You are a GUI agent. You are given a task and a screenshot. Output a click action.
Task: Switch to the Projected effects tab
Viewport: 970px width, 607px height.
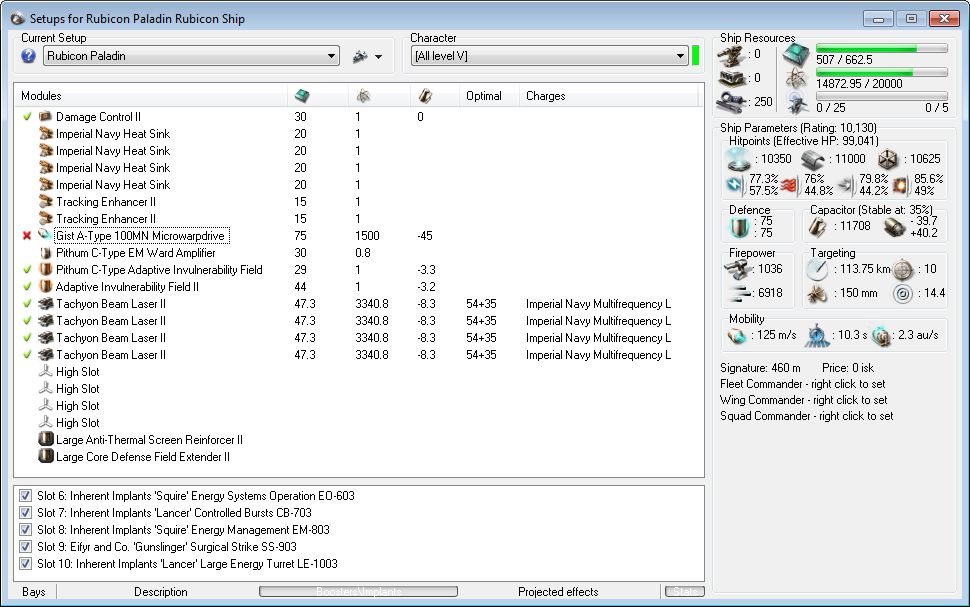pos(558,592)
